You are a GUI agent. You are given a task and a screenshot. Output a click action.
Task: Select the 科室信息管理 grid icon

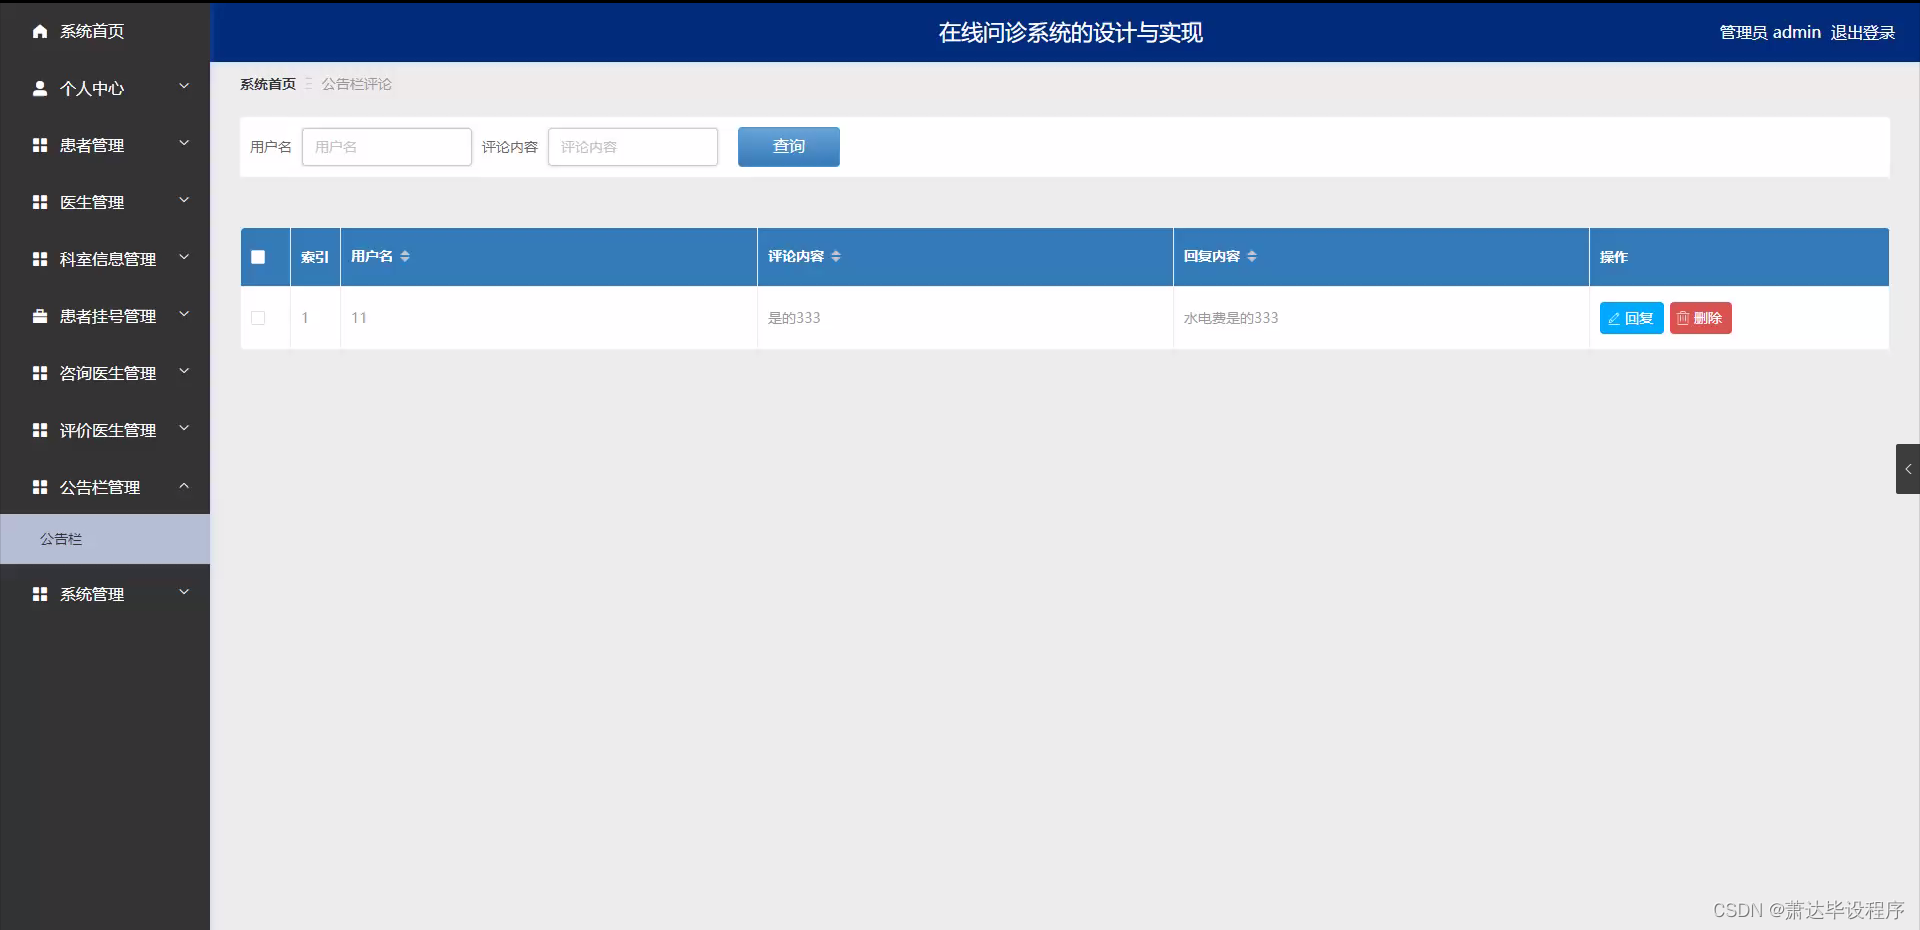[x=40, y=259]
